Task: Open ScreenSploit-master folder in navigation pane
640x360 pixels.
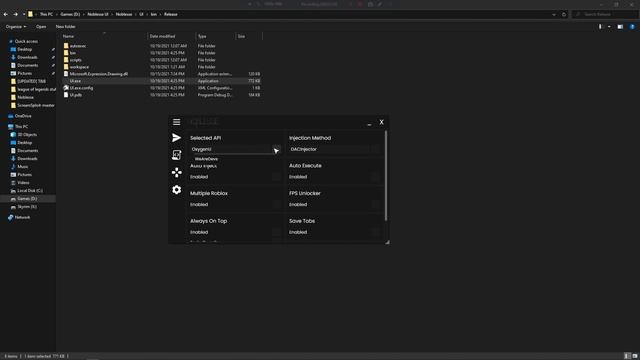Action: coord(36,105)
